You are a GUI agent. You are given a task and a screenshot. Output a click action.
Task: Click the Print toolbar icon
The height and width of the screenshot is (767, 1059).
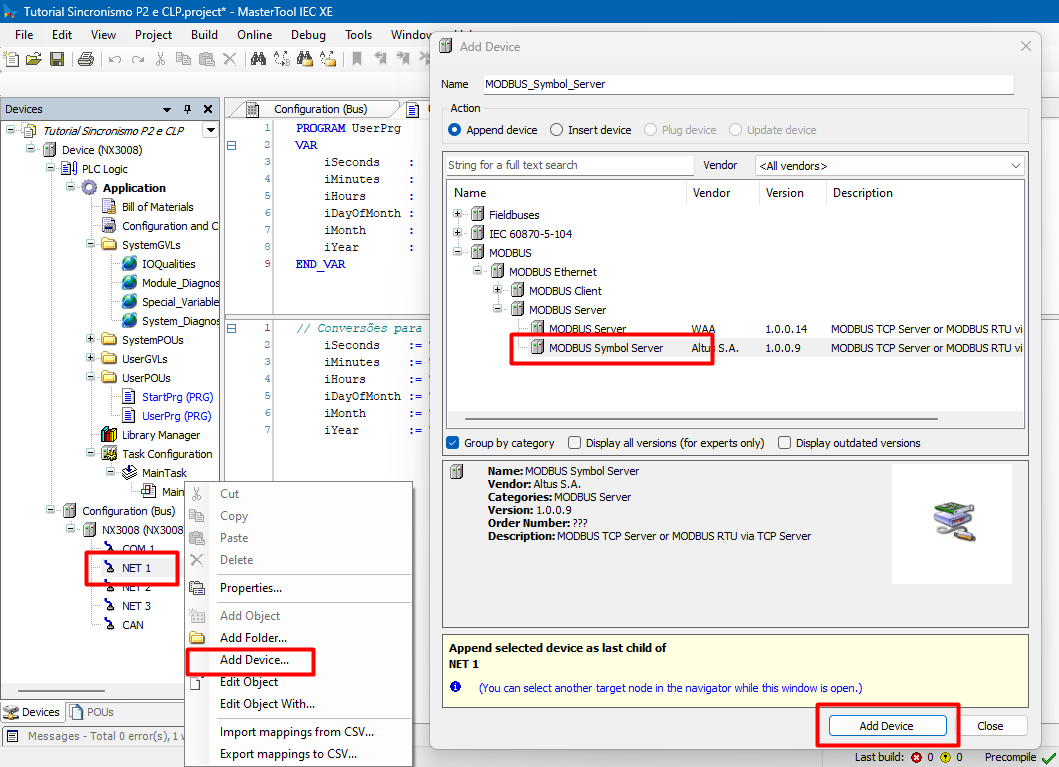86,59
